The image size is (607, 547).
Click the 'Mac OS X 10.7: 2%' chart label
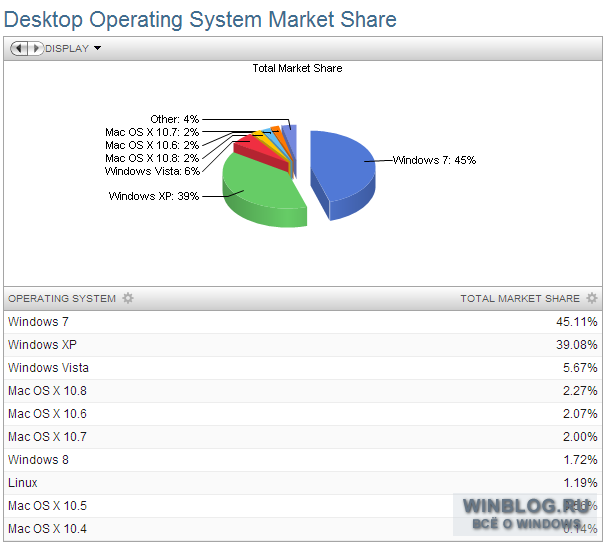(x=152, y=132)
